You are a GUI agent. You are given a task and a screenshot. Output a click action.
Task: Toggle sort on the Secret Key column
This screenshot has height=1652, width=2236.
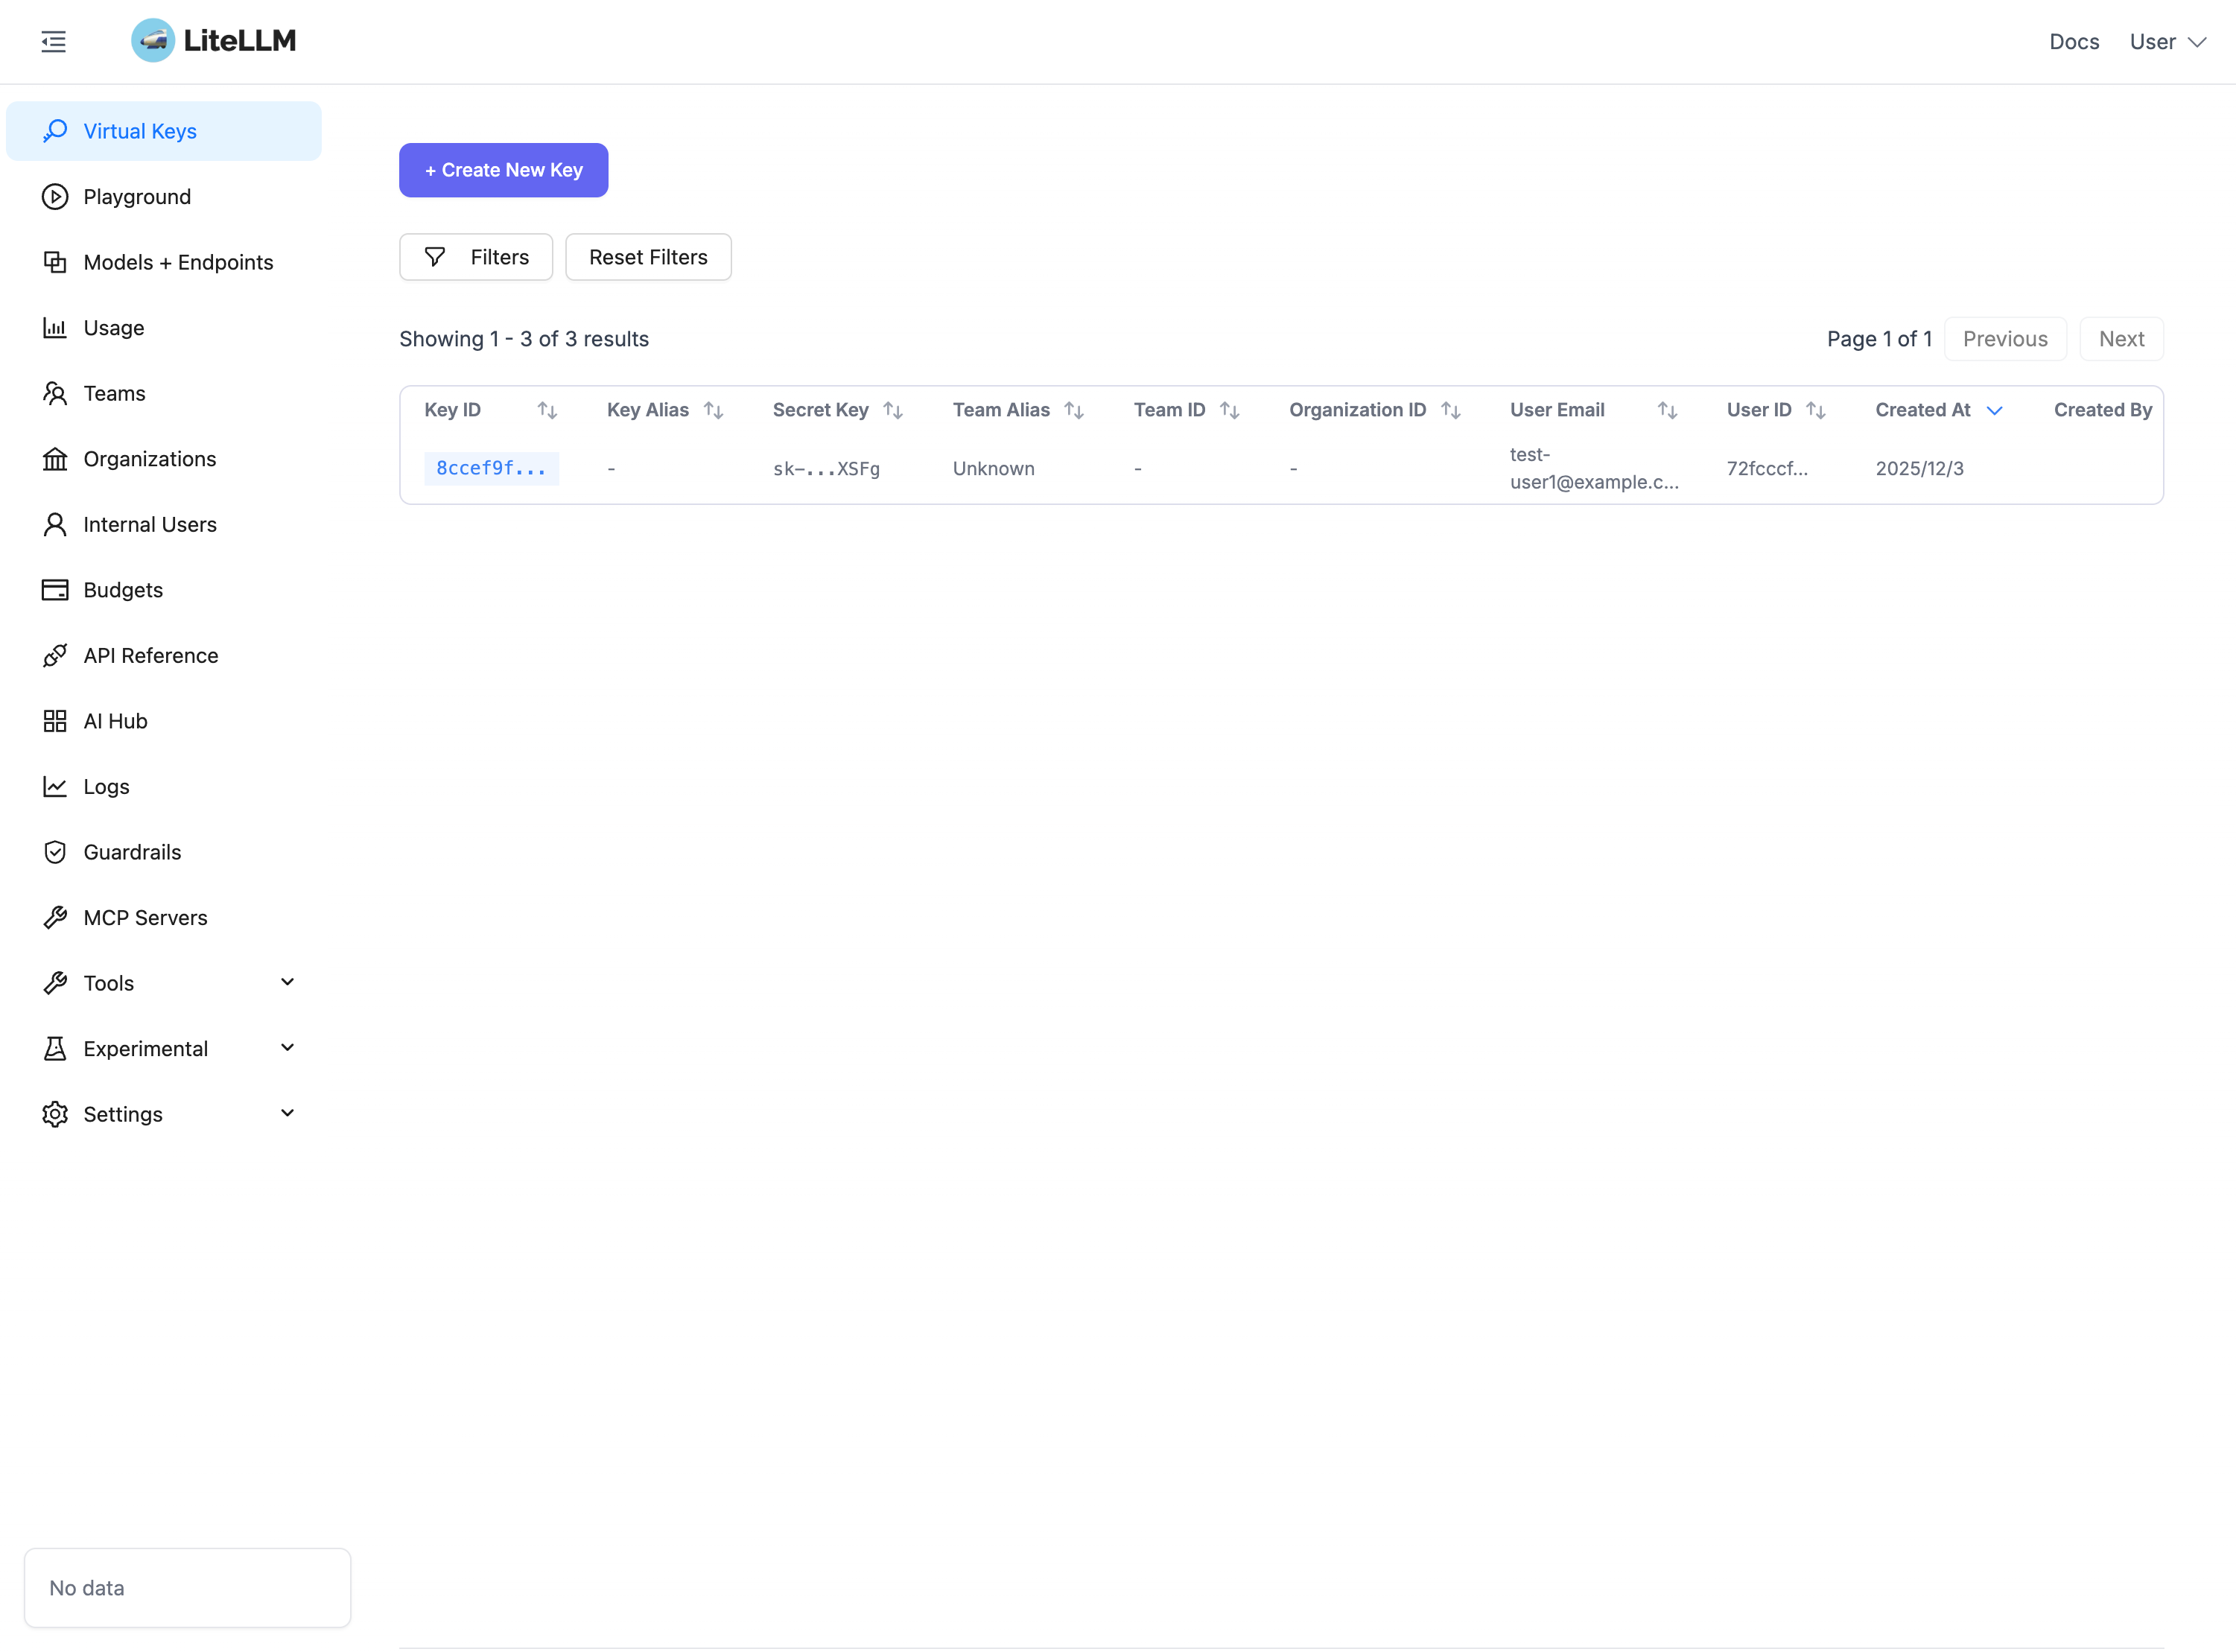click(893, 410)
